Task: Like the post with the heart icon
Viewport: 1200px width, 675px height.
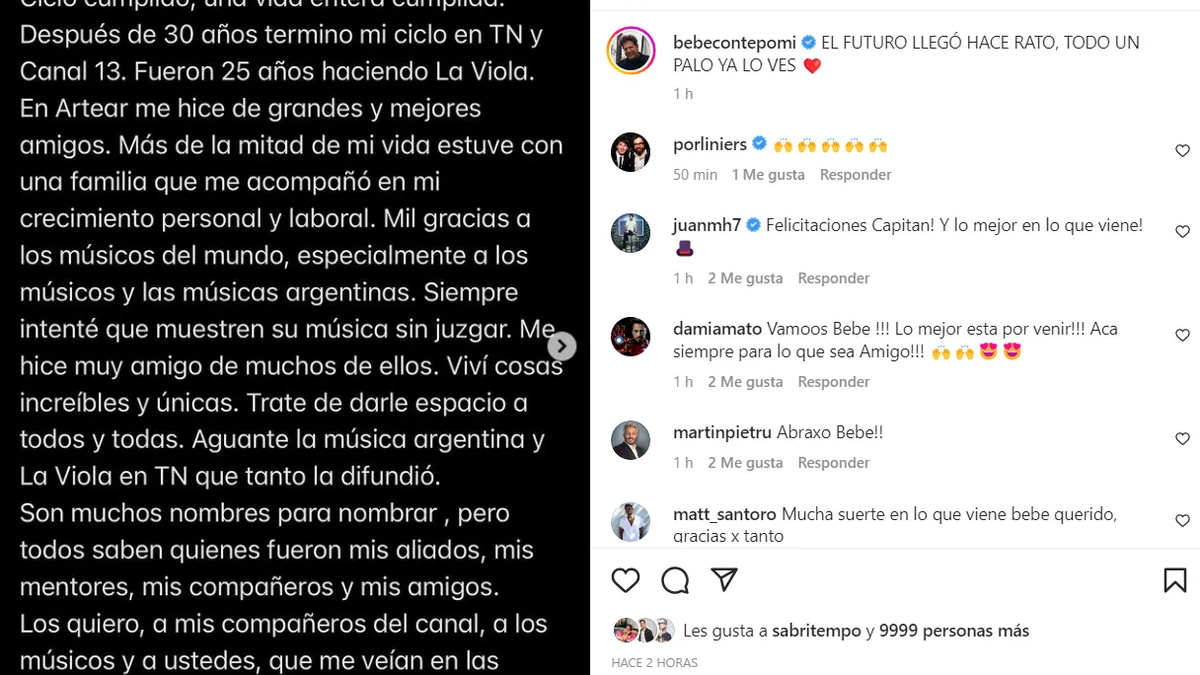Action: pos(625,580)
